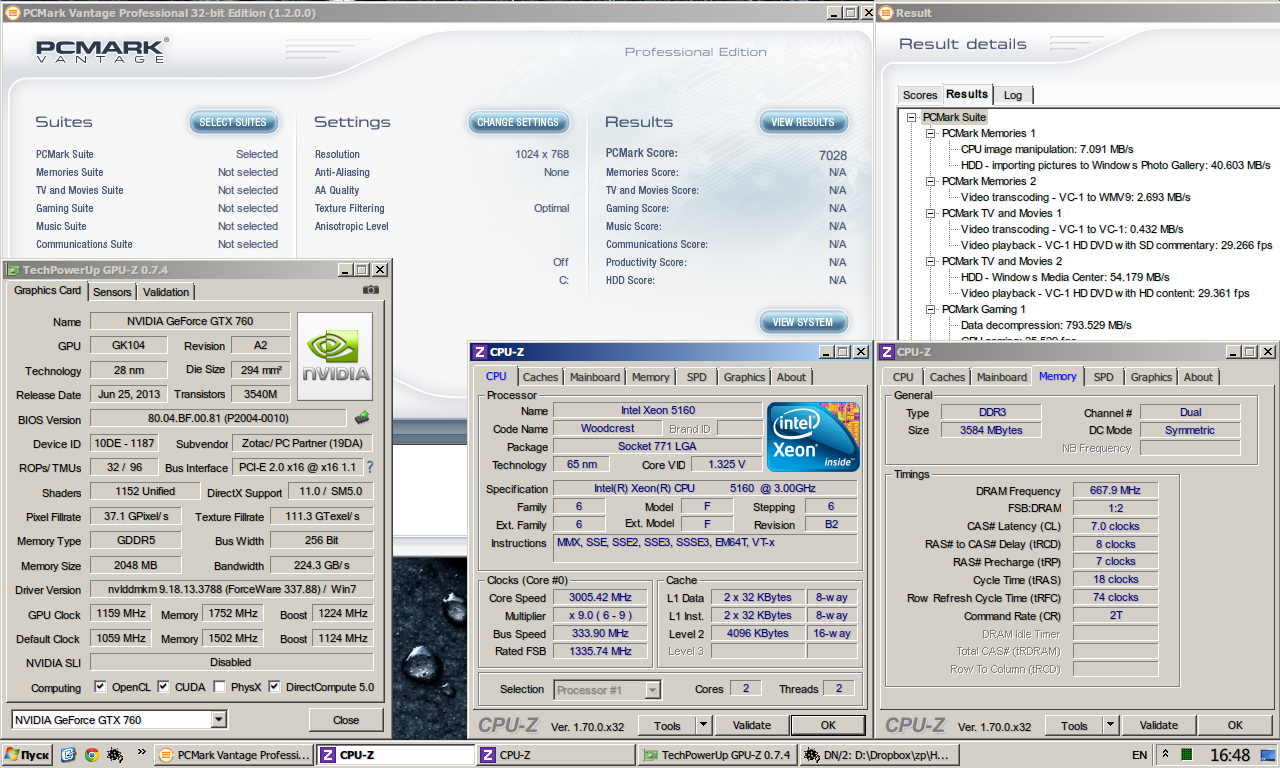Click the Specification field in CPU-Z
1280x768 pixels.
pyautogui.click(x=705, y=489)
